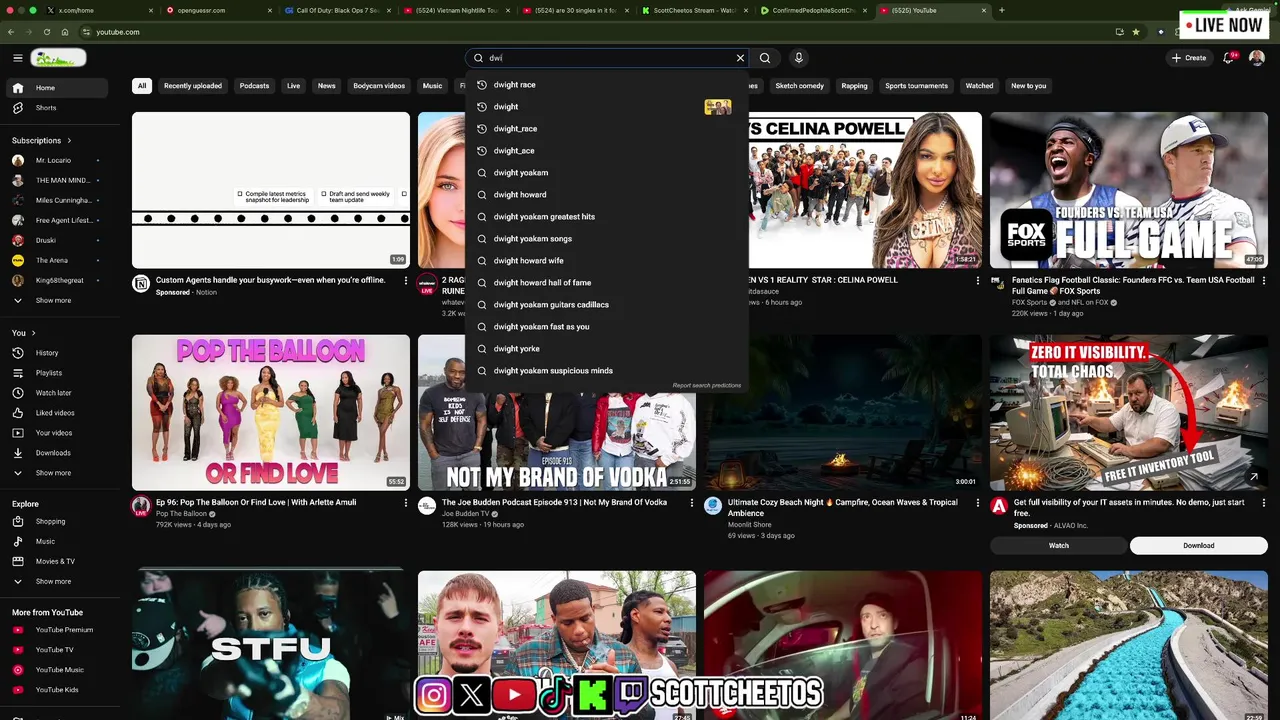Reload page with browser refresh button
Screen dimensions: 1280x720
[46, 32]
